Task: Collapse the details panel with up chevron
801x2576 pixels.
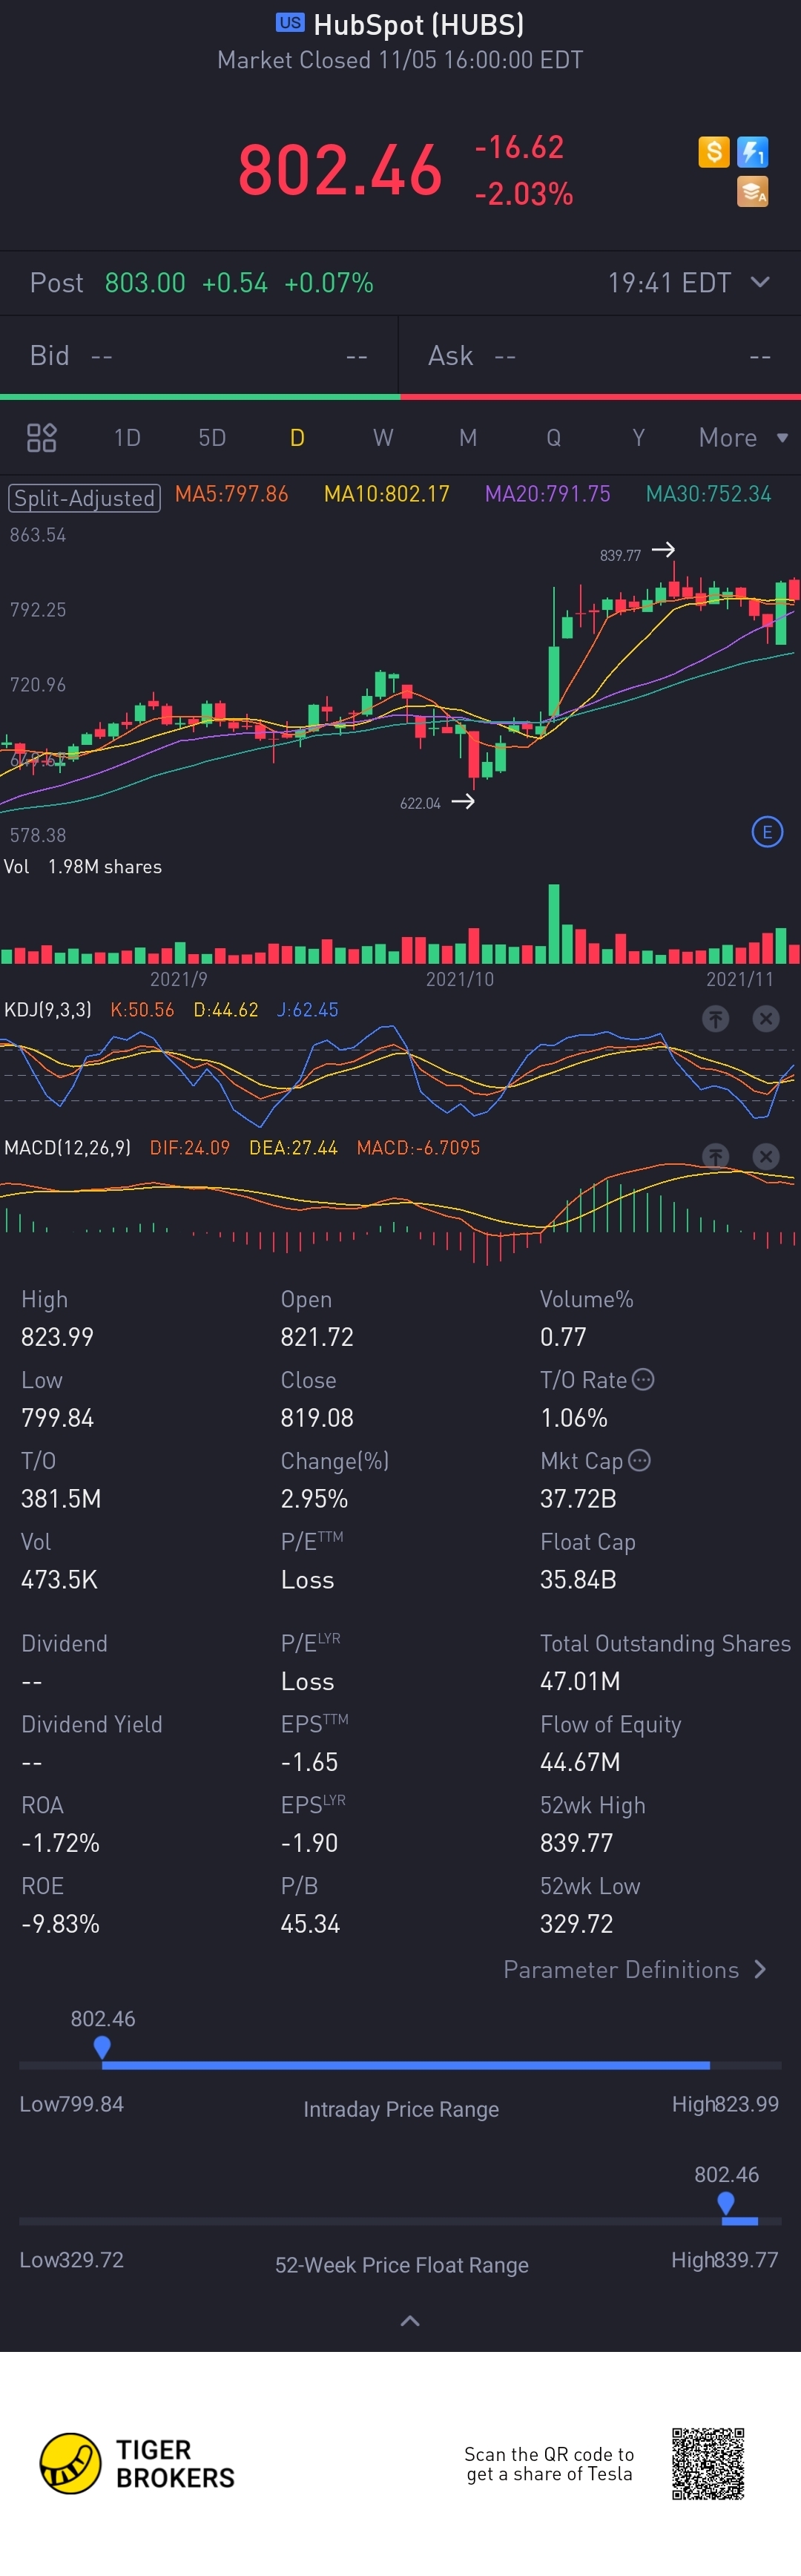Action: click(x=410, y=2320)
